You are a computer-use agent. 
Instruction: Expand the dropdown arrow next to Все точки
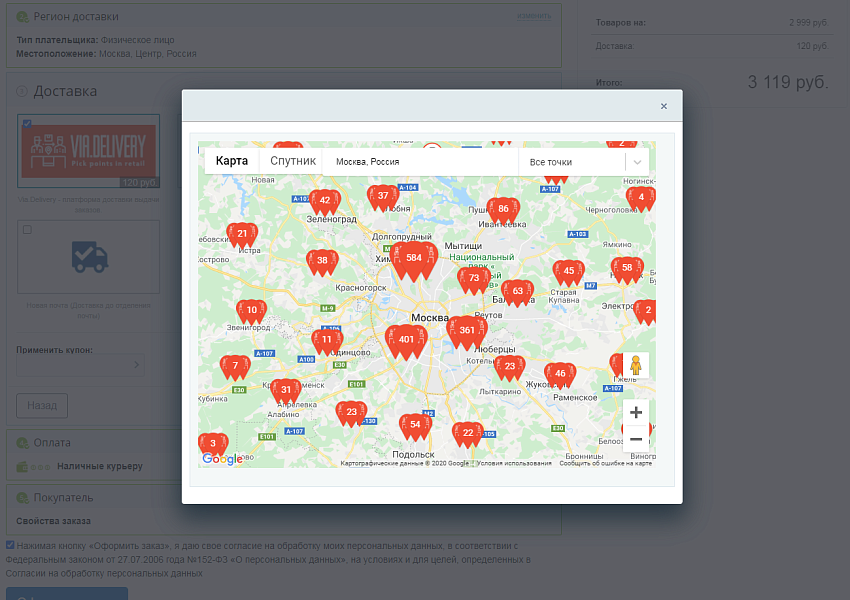[637, 162]
